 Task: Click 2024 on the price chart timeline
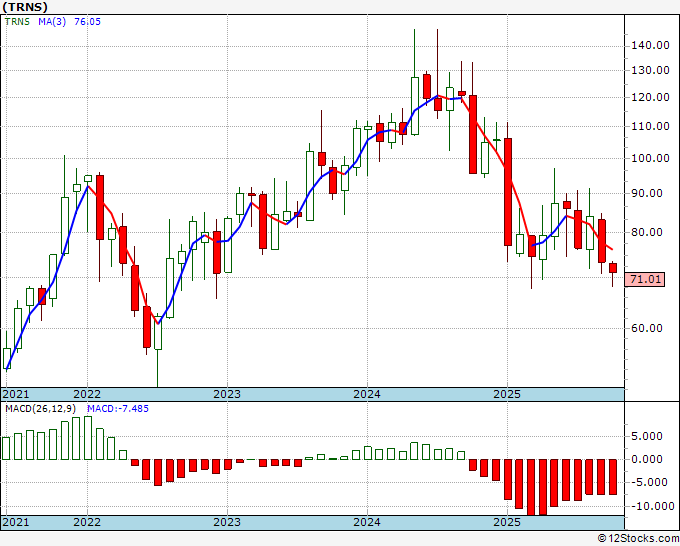[367, 394]
